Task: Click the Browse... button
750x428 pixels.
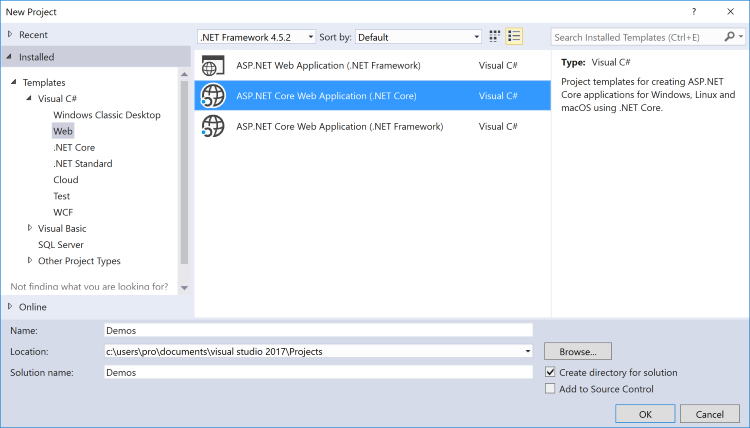Action: pyautogui.click(x=577, y=352)
